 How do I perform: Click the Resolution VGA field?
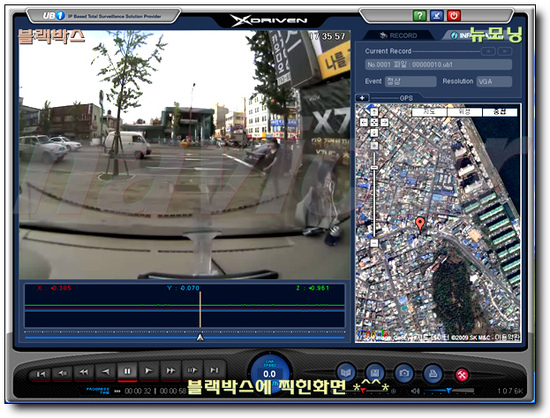[494, 81]
